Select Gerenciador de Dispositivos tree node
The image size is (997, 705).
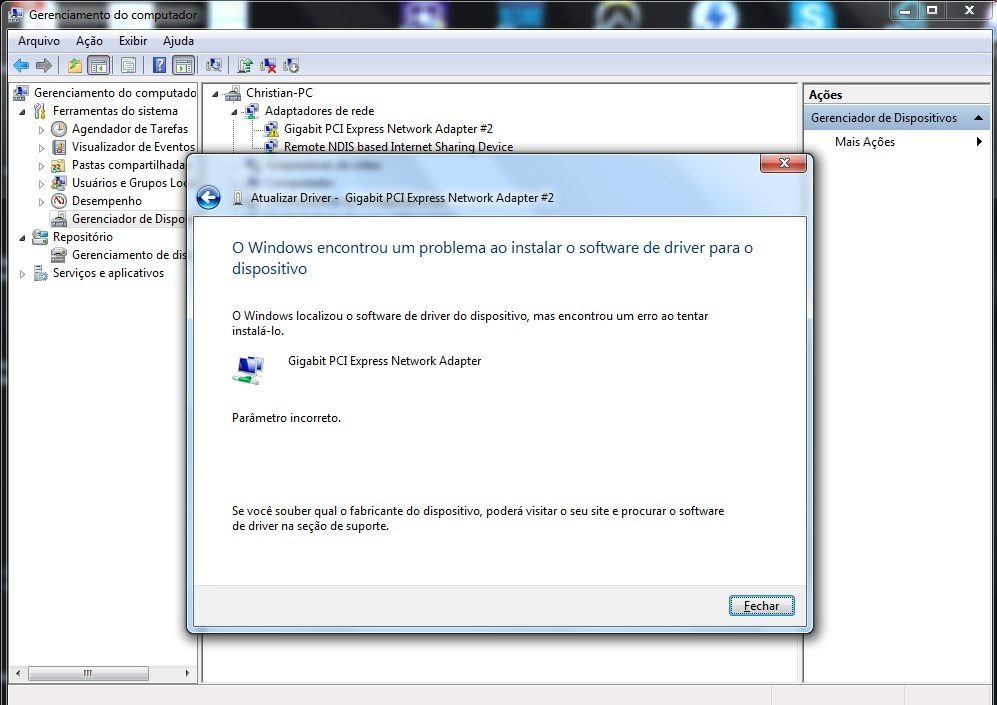(128, 219)
